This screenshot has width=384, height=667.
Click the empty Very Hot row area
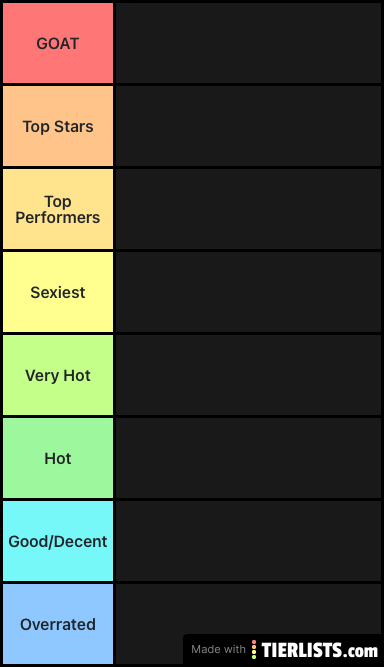click(248, 375)
